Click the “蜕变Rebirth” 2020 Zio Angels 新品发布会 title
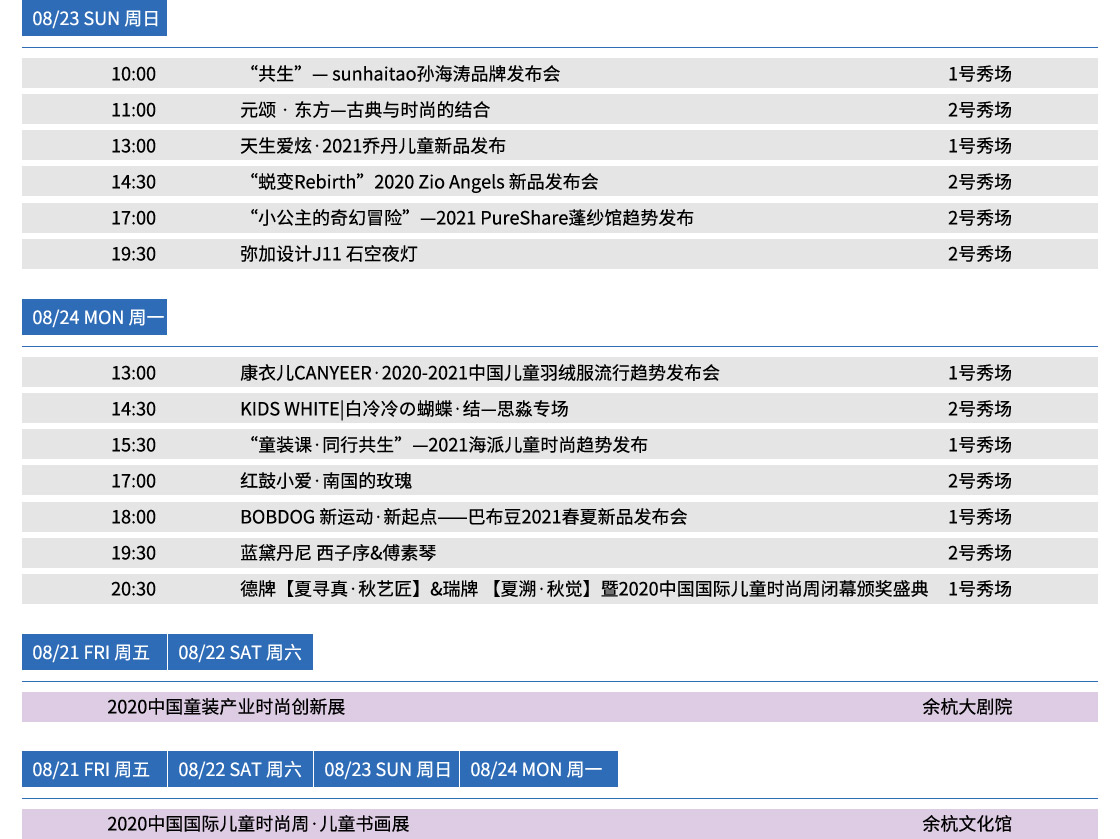This screenshot has width=1120, height=839. 424,182
